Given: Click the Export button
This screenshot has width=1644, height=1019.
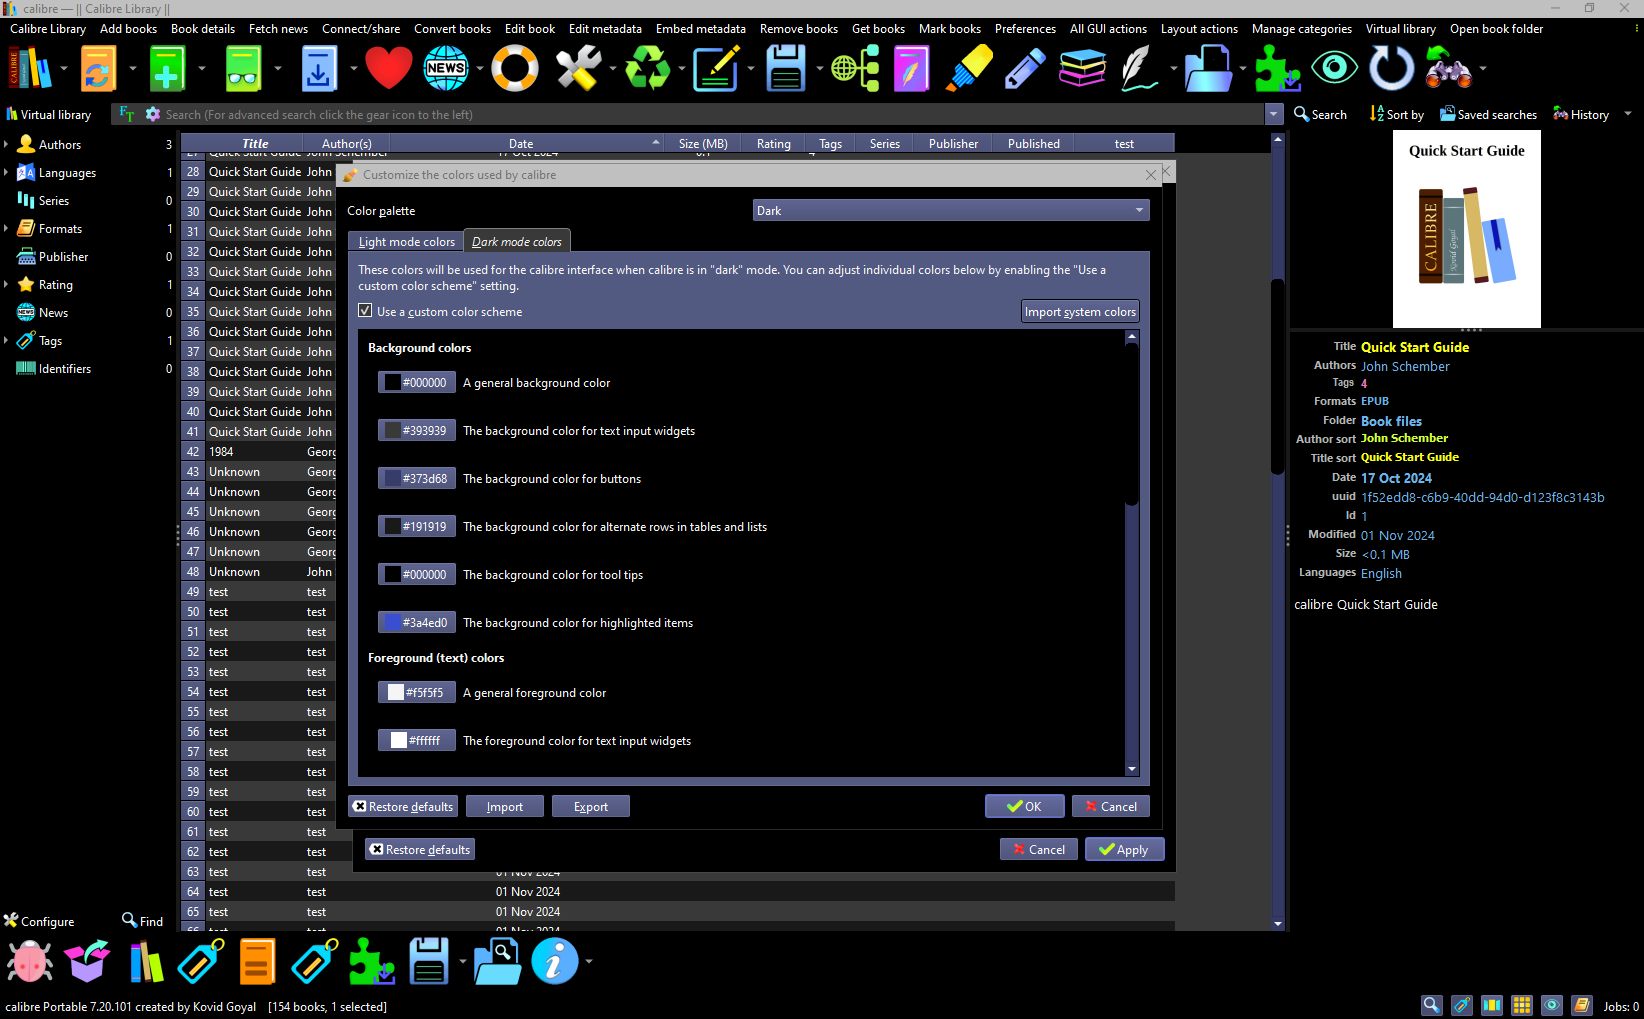Looking at the screenshot, I should click(591, 806).
